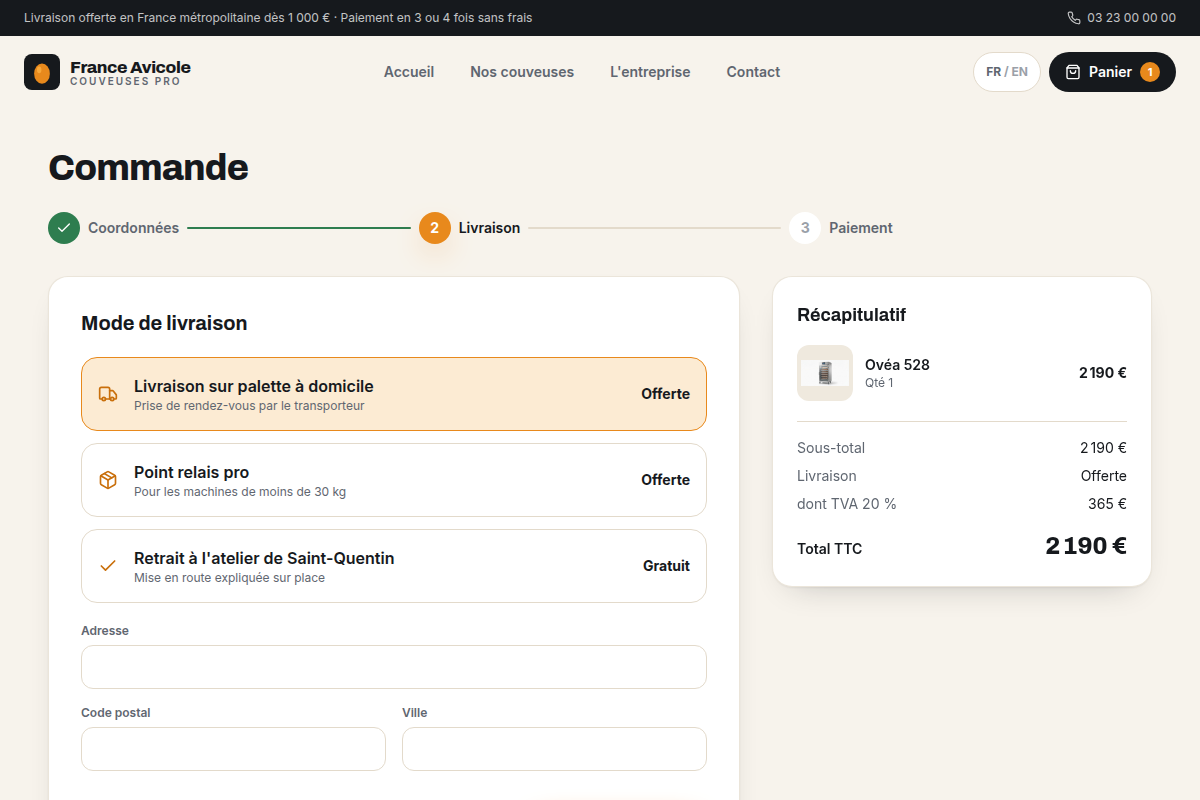Click the Total TTC label
Screen dimensions: 1200x800
click(x=829, y=548)
